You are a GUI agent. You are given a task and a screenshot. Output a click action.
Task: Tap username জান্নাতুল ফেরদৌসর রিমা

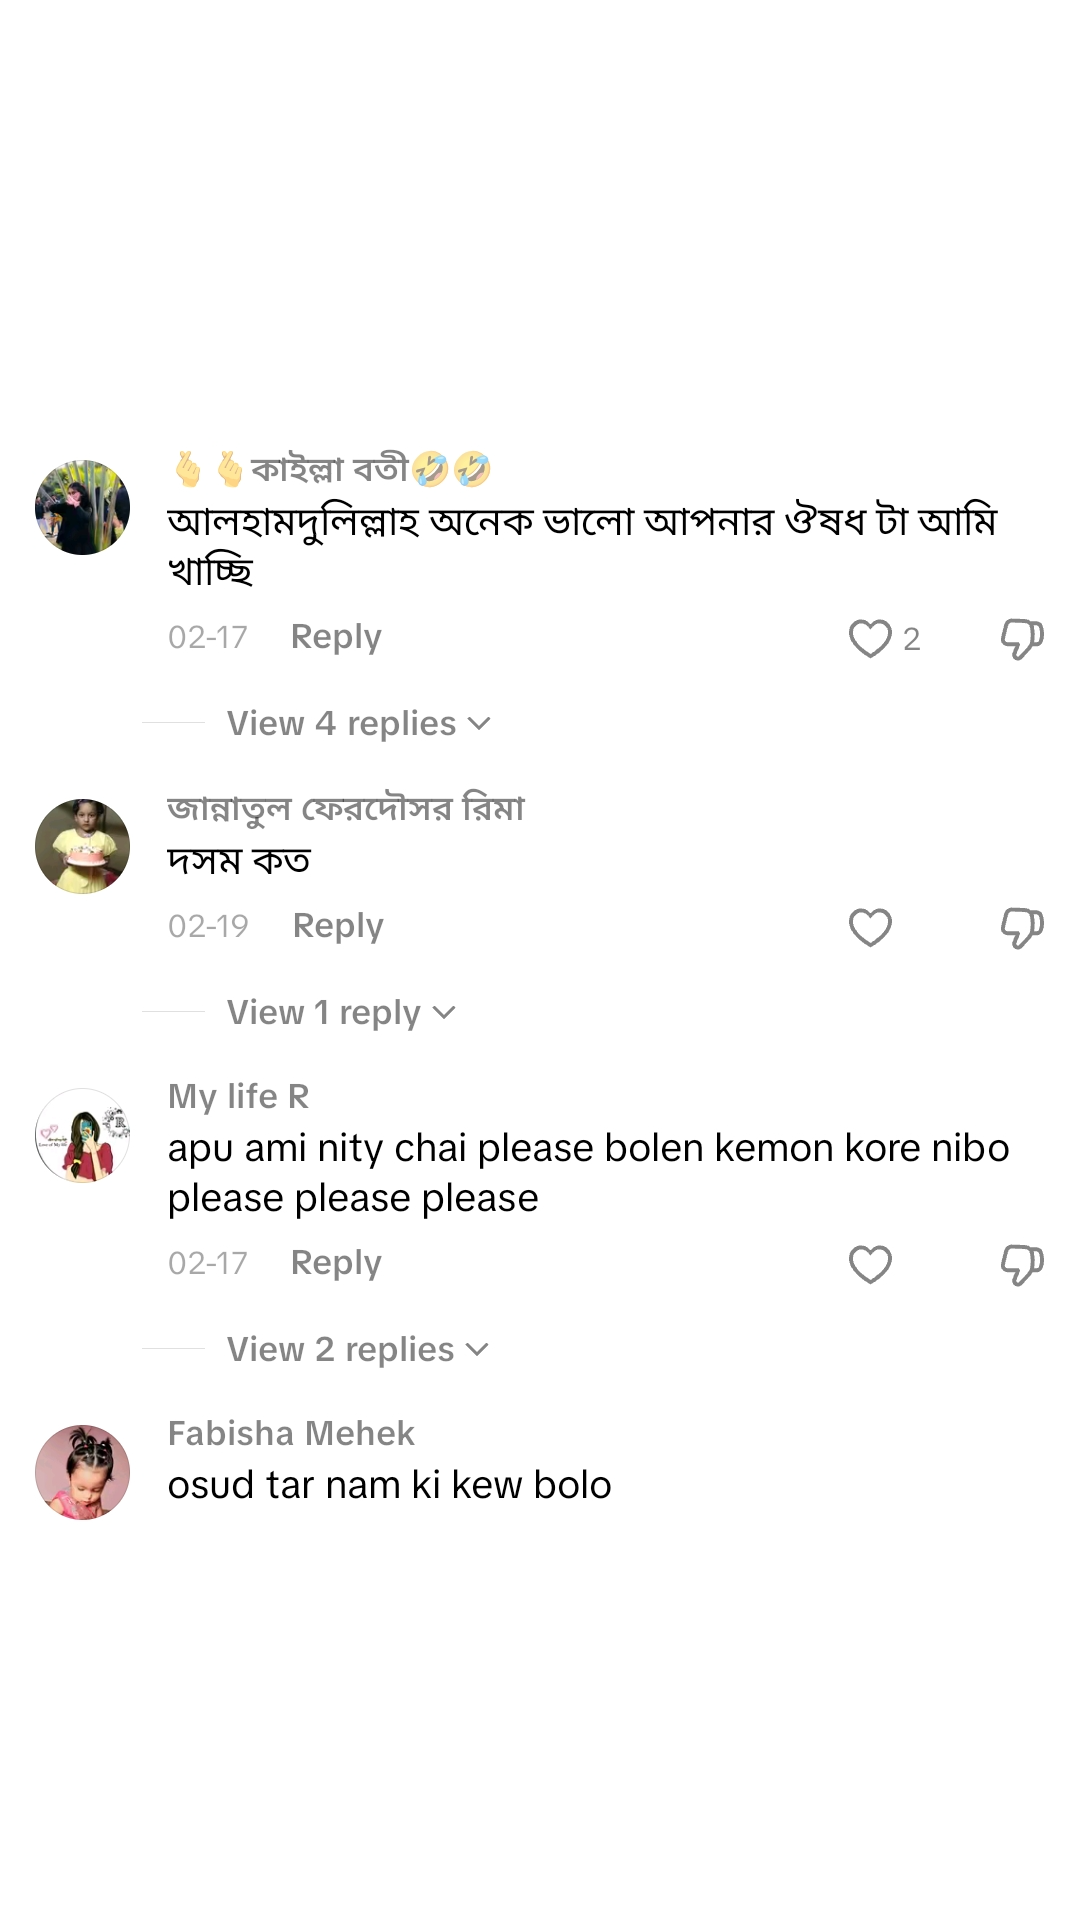click(346, 808)
